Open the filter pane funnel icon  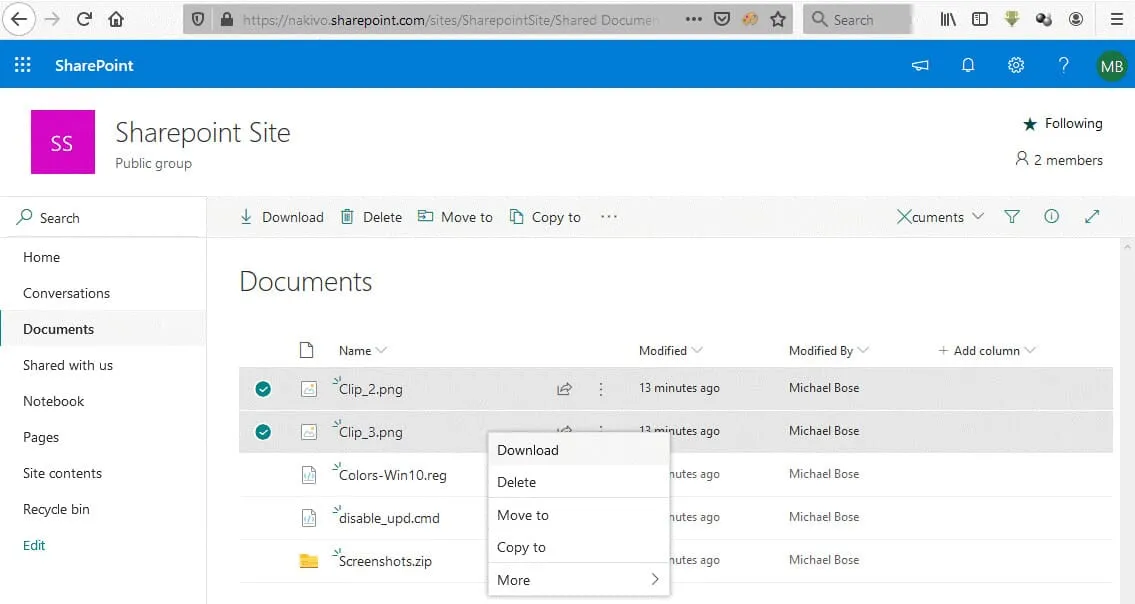(x=1012, y=217)
